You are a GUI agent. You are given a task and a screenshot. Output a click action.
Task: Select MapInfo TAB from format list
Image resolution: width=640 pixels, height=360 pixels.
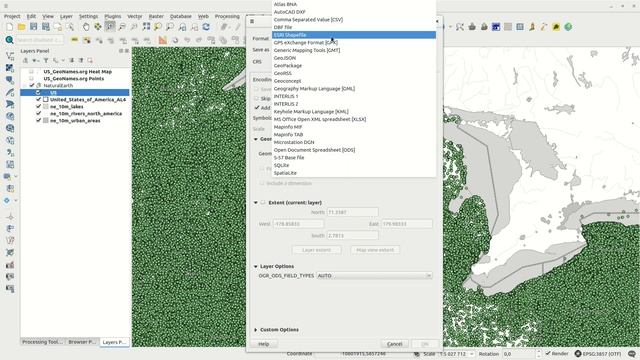click(x=354, y=134)
